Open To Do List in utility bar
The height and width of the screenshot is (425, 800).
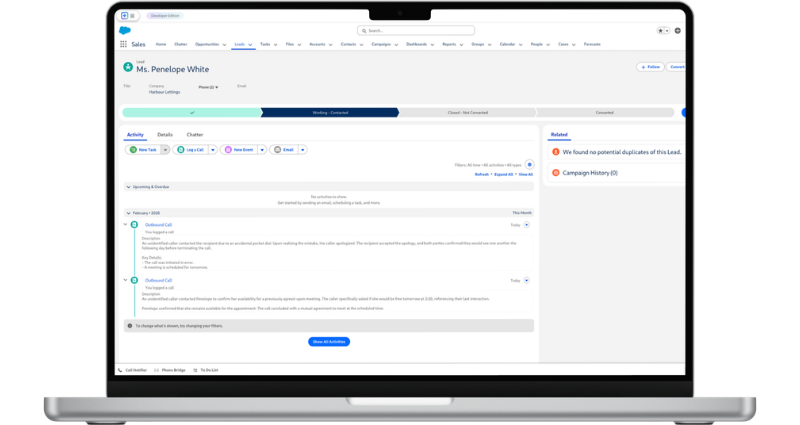click(206, 370)
